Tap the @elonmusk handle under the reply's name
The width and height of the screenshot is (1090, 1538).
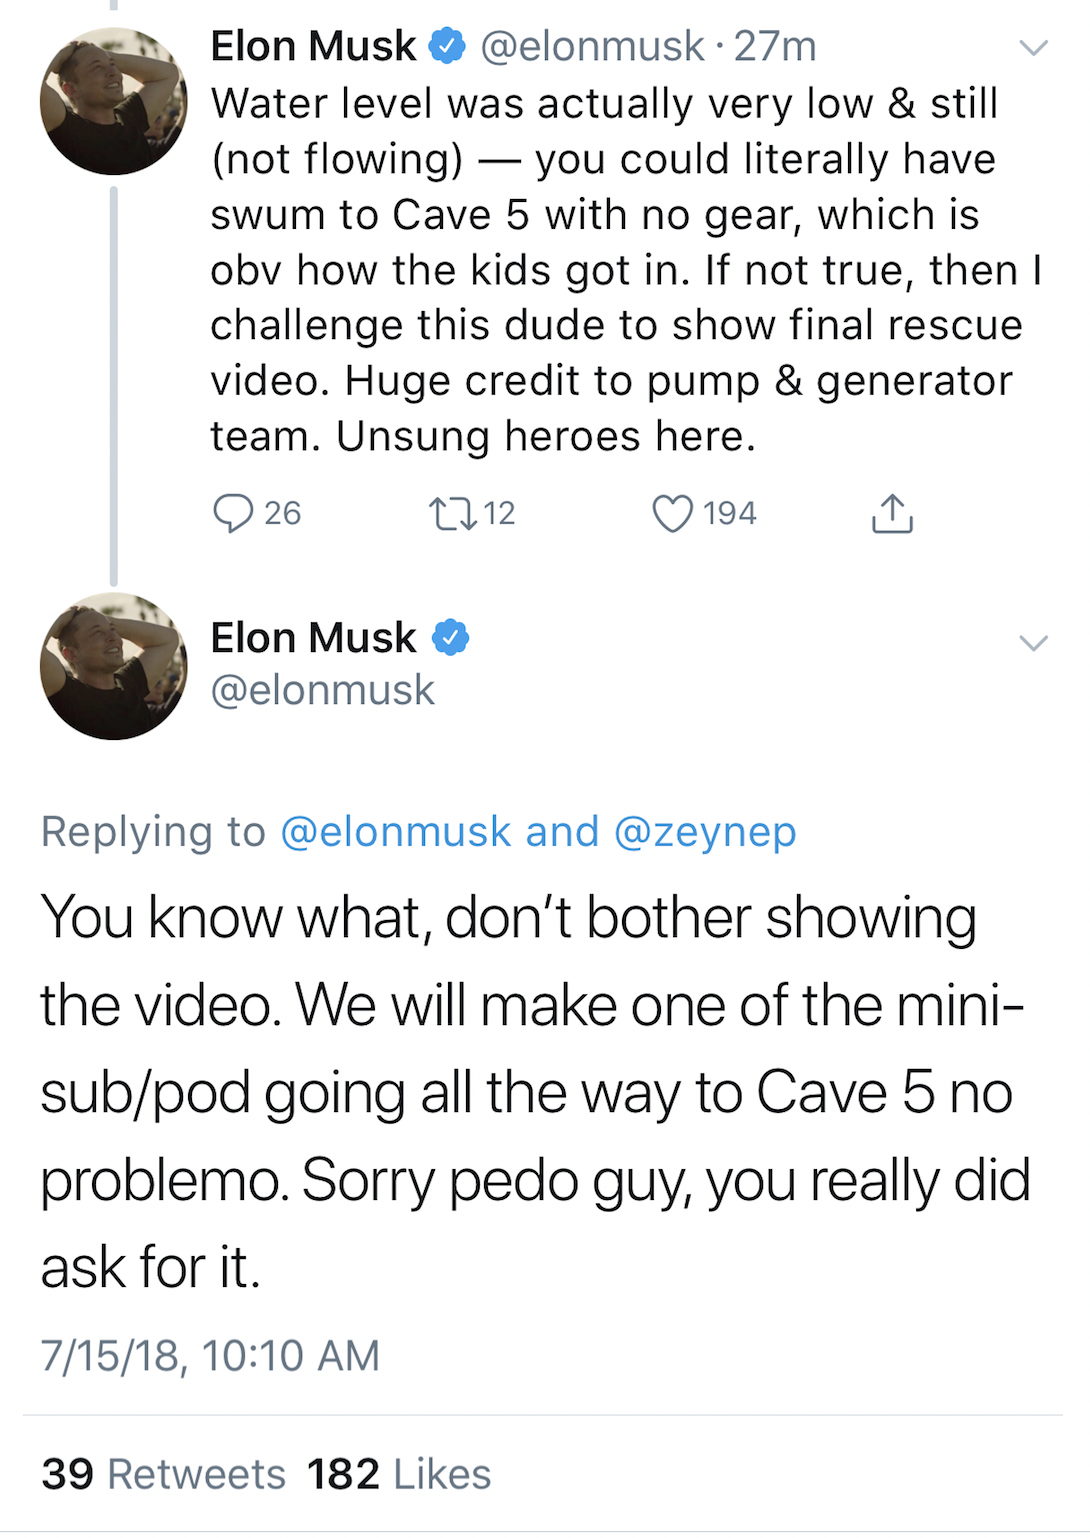click(322, 690)
